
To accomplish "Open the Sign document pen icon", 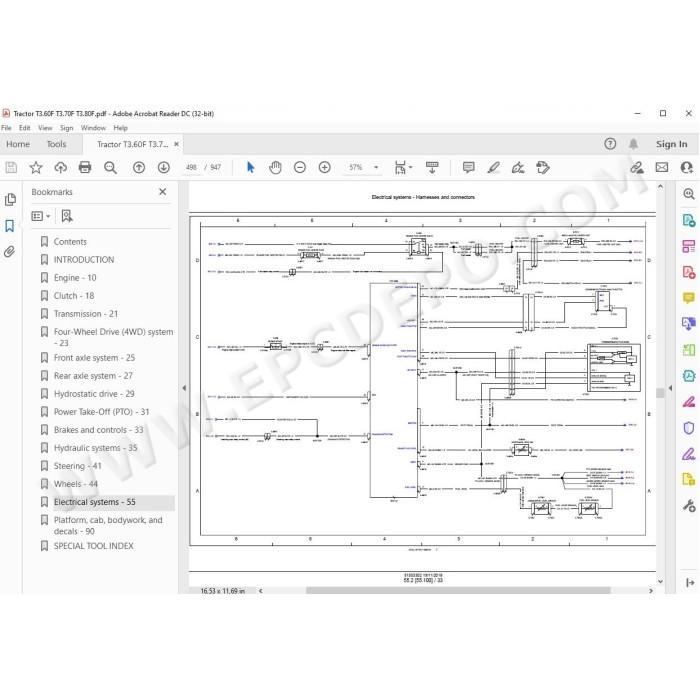I will (518, 167).
